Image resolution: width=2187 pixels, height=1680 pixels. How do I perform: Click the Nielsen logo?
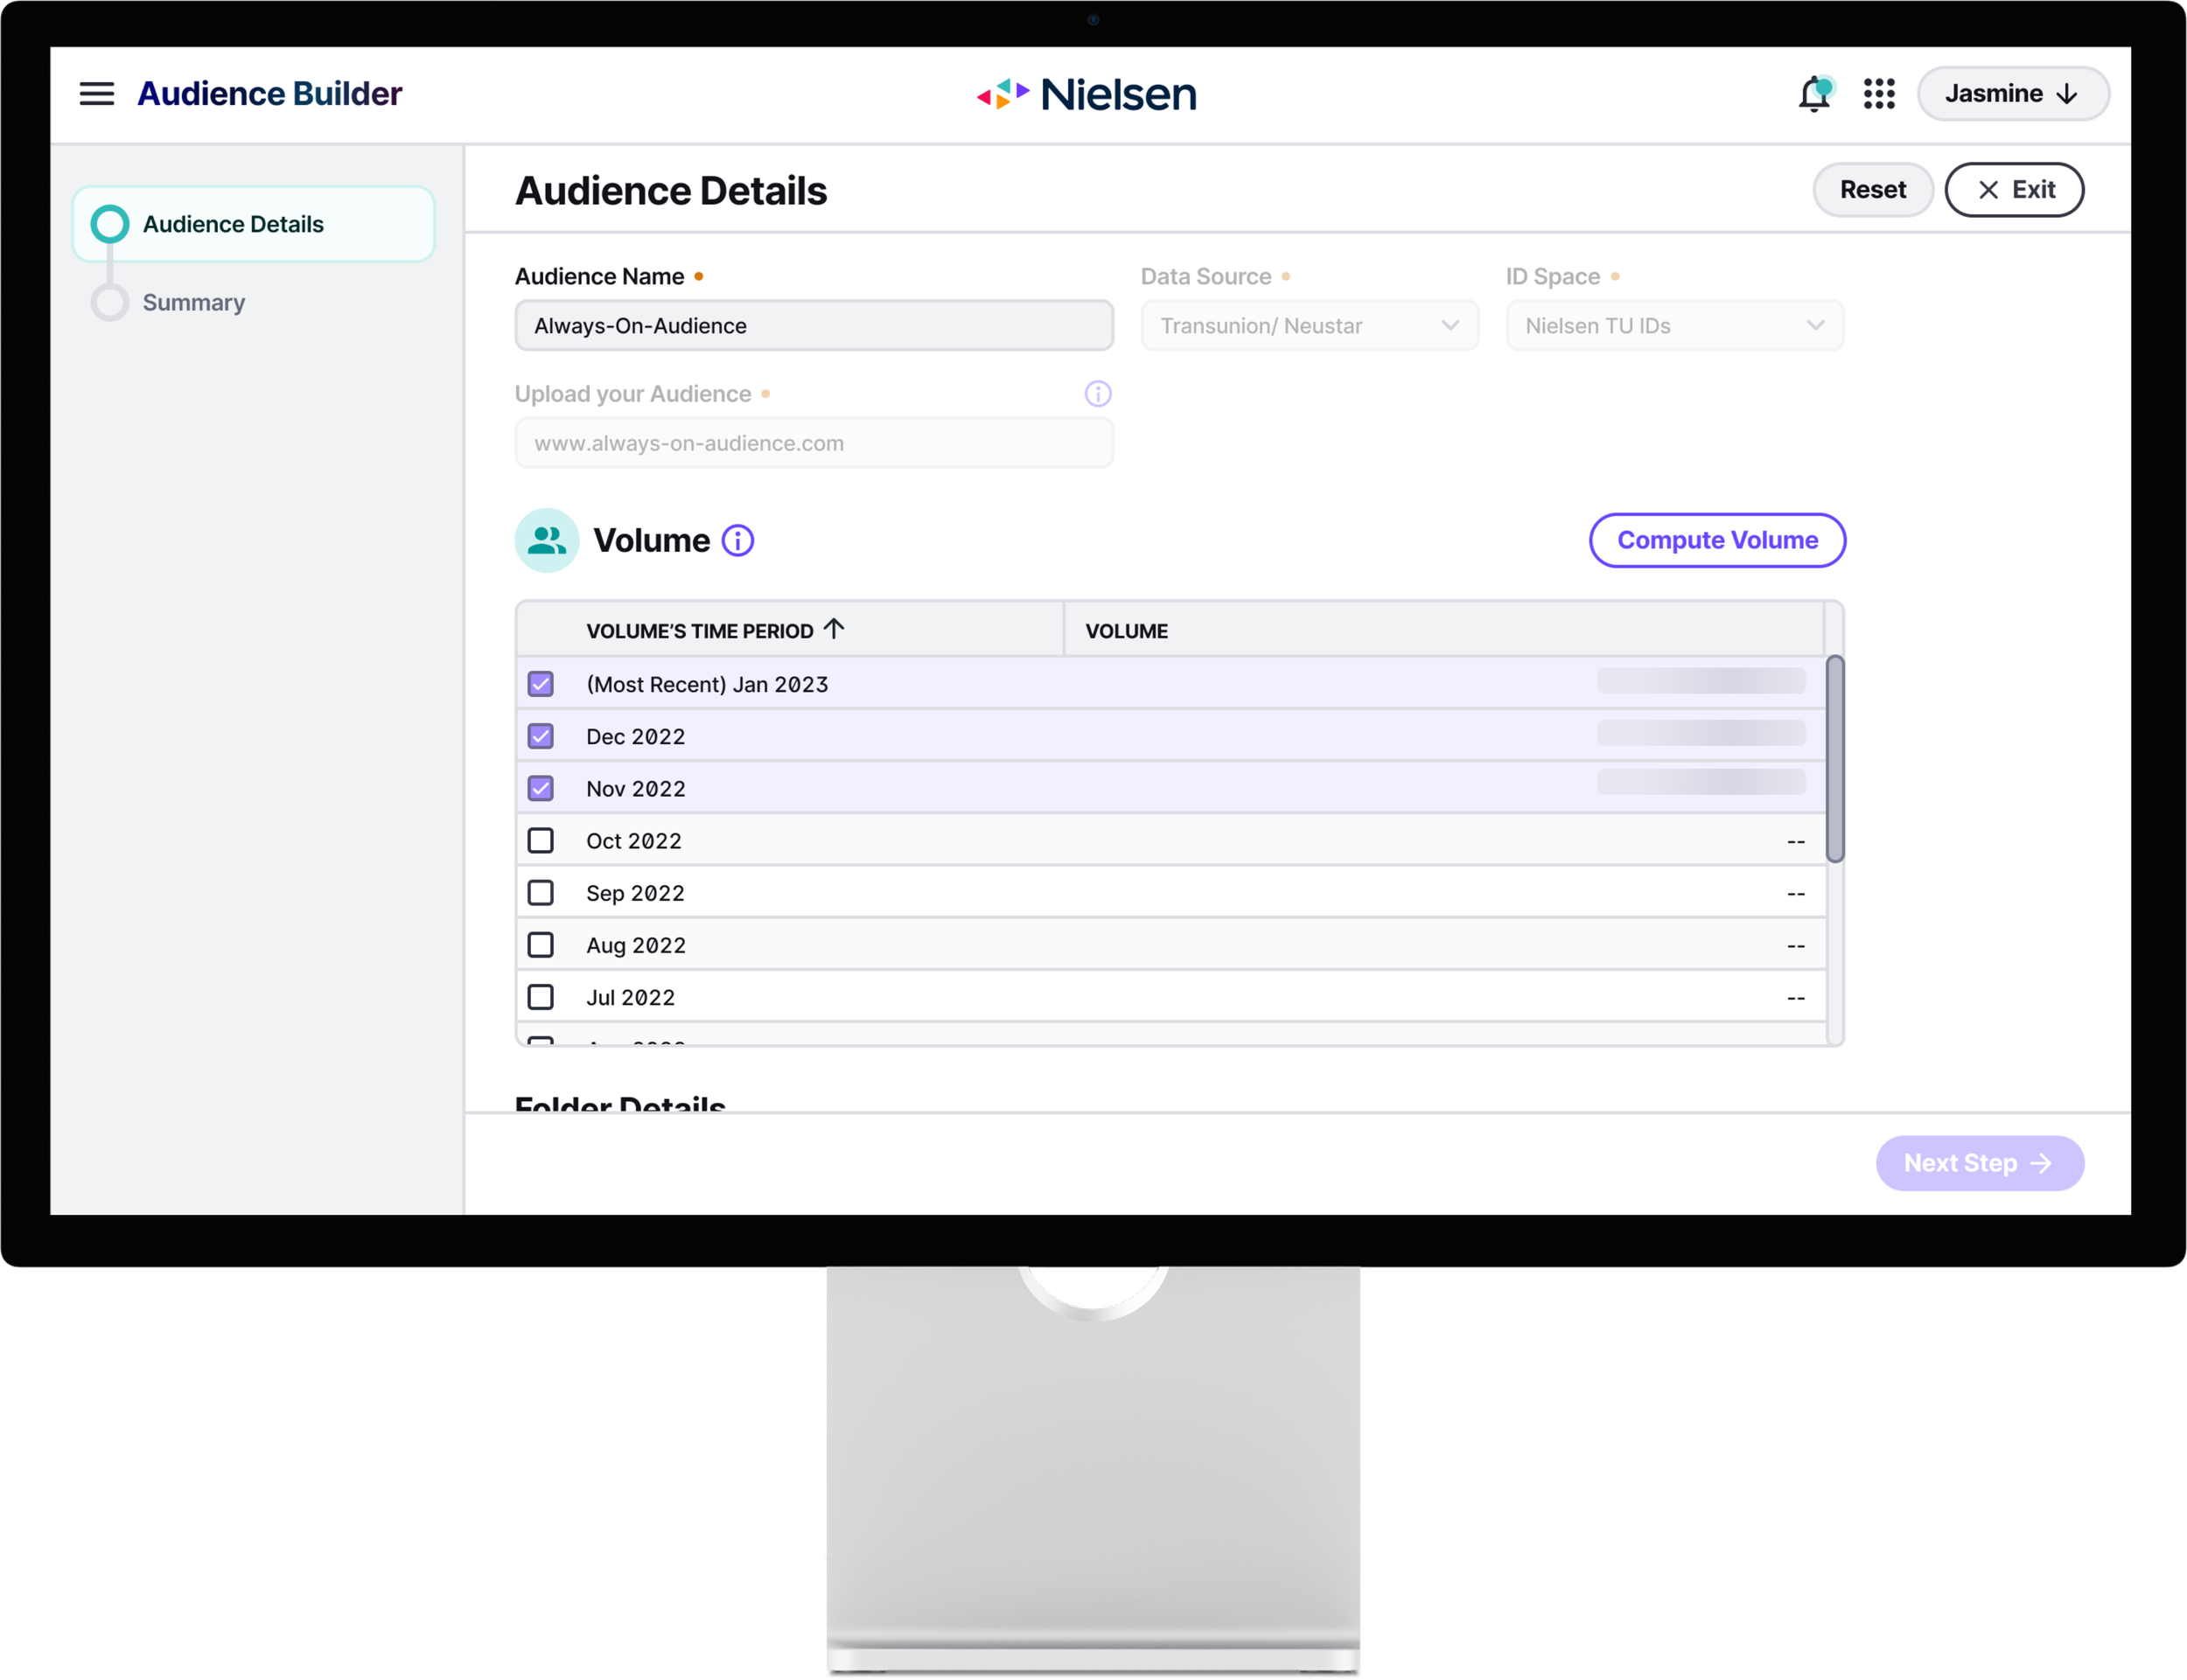1087,94
